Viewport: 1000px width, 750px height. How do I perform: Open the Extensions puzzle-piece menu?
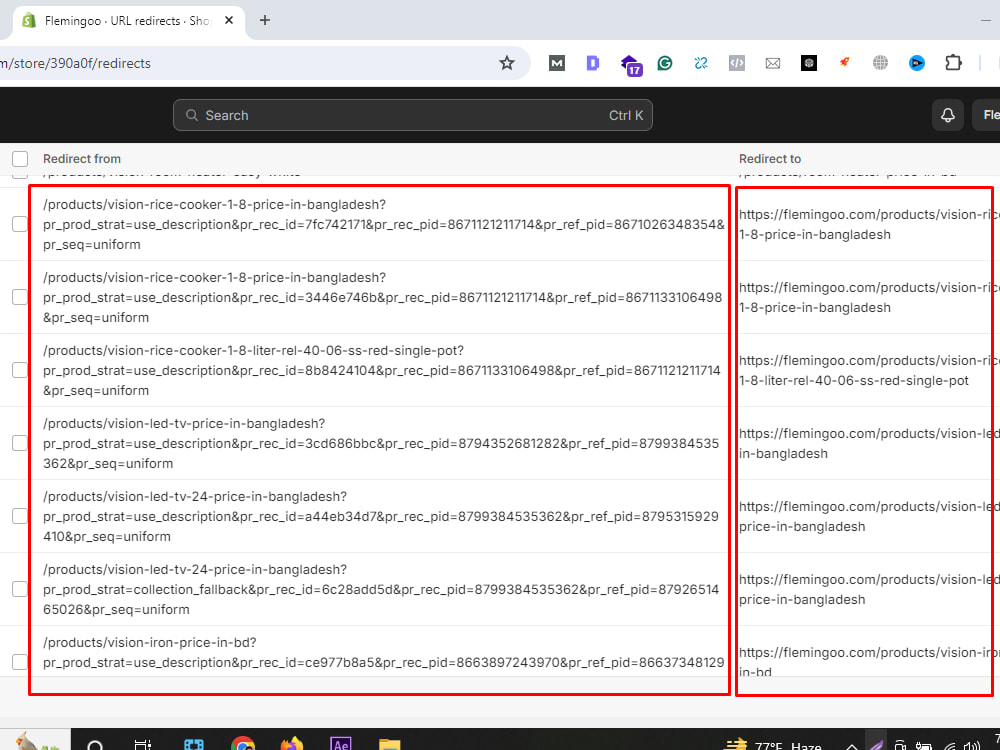pyautogui.click(x=953, y=62)
